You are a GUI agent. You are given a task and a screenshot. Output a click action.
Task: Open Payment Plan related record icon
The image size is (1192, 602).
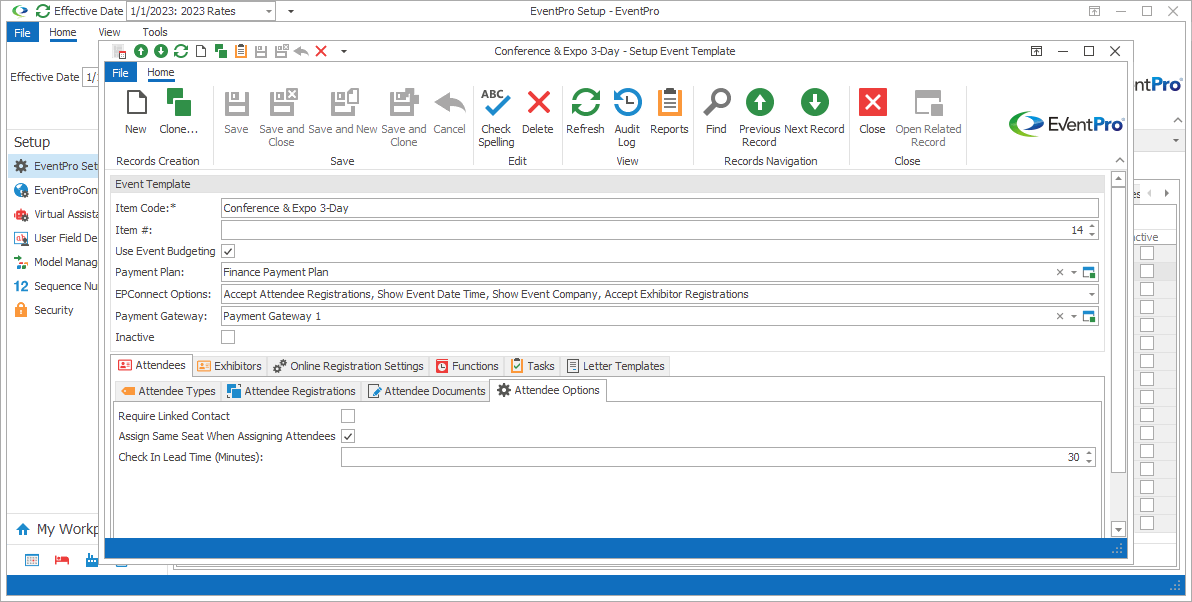(1089, 272)
